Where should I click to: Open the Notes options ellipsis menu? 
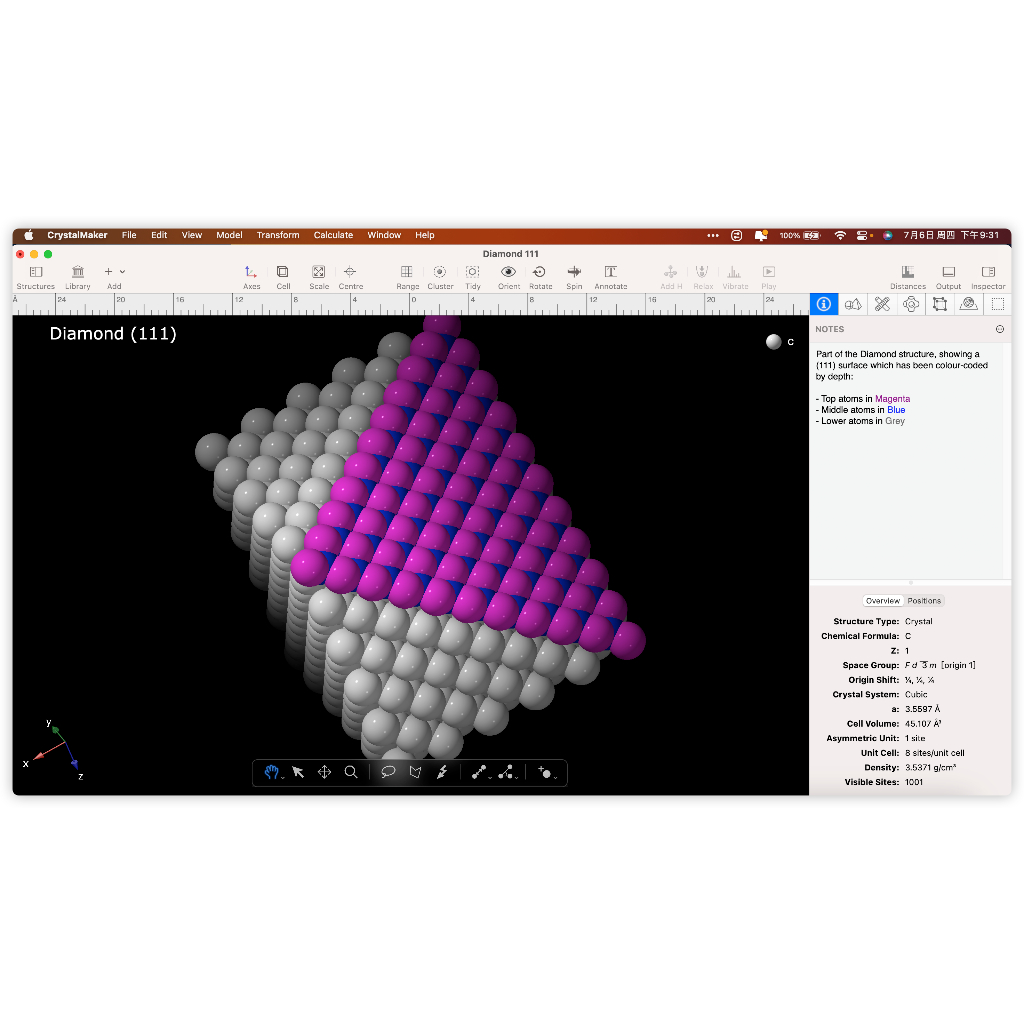1000,329
